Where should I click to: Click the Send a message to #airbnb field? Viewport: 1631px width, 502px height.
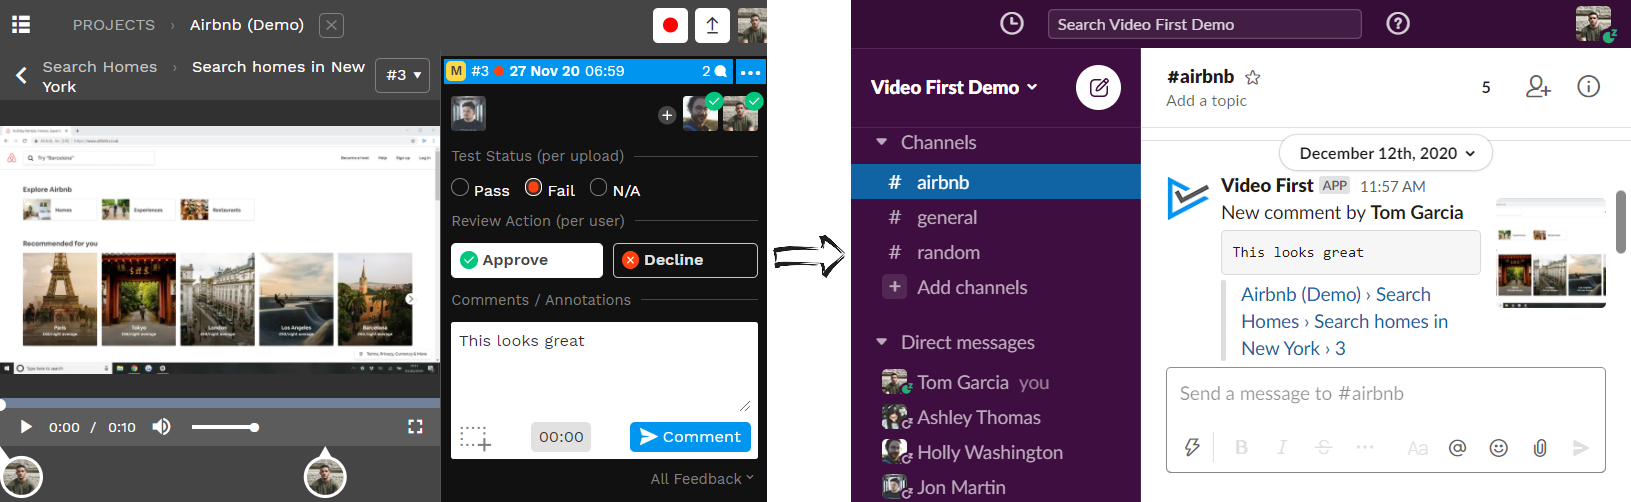tap(1385, 394)
